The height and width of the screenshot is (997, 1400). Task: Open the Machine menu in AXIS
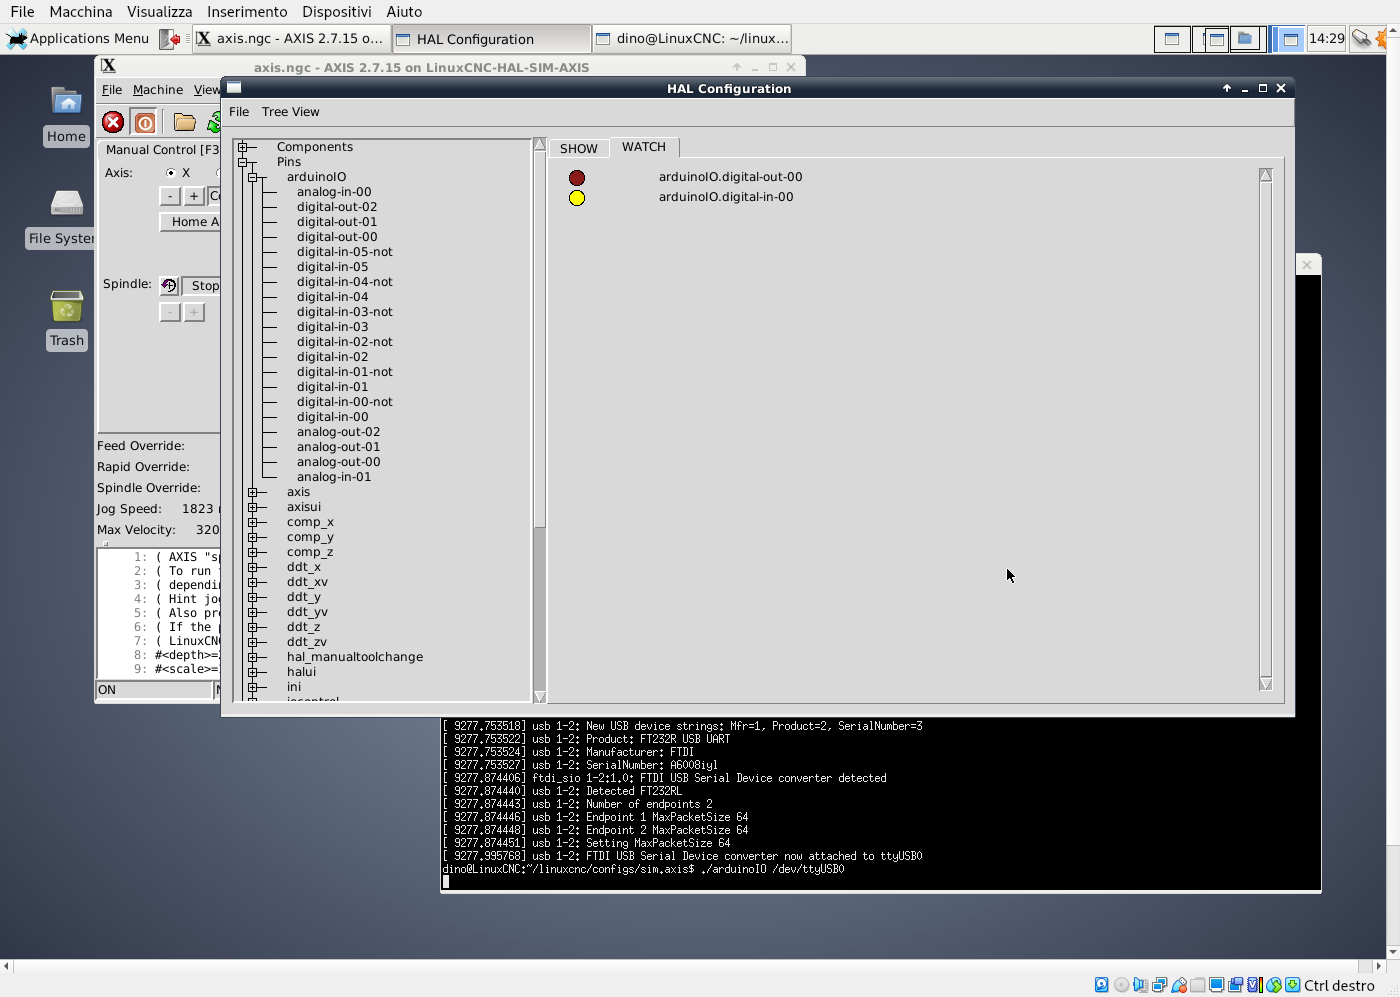tap(158, 90)
